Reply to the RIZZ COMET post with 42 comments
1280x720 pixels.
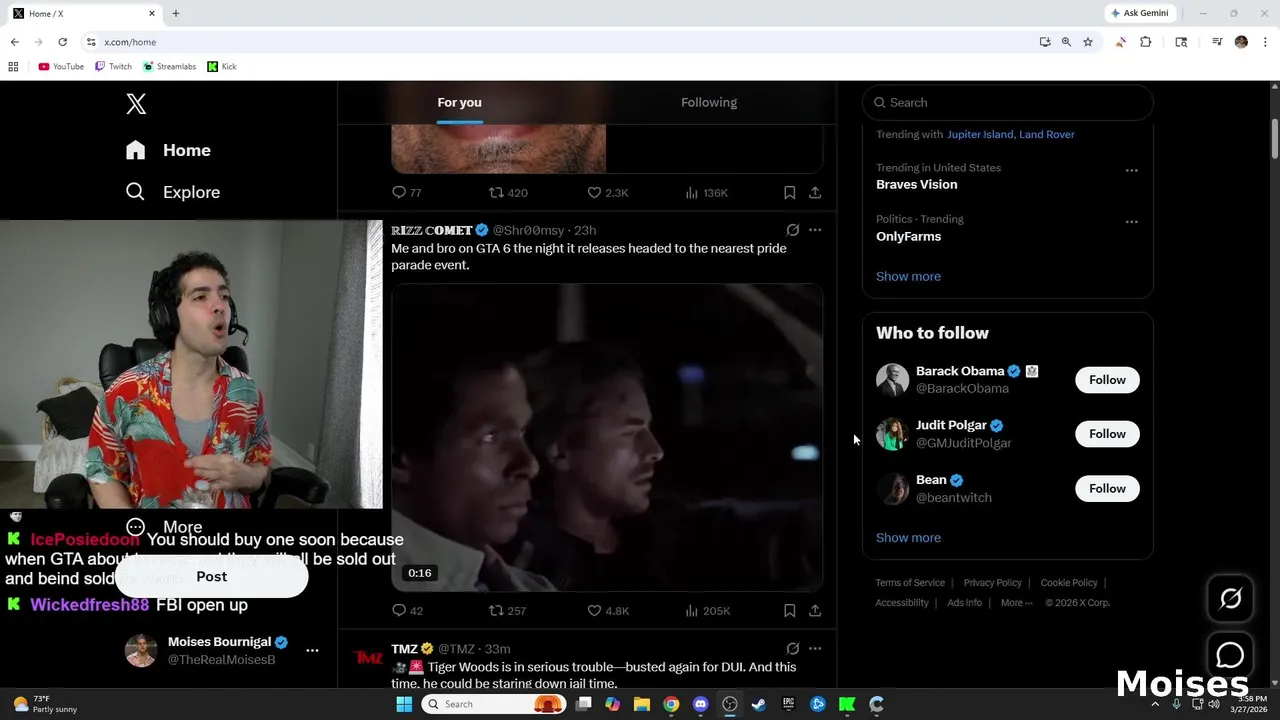click(x=399, y=610)
